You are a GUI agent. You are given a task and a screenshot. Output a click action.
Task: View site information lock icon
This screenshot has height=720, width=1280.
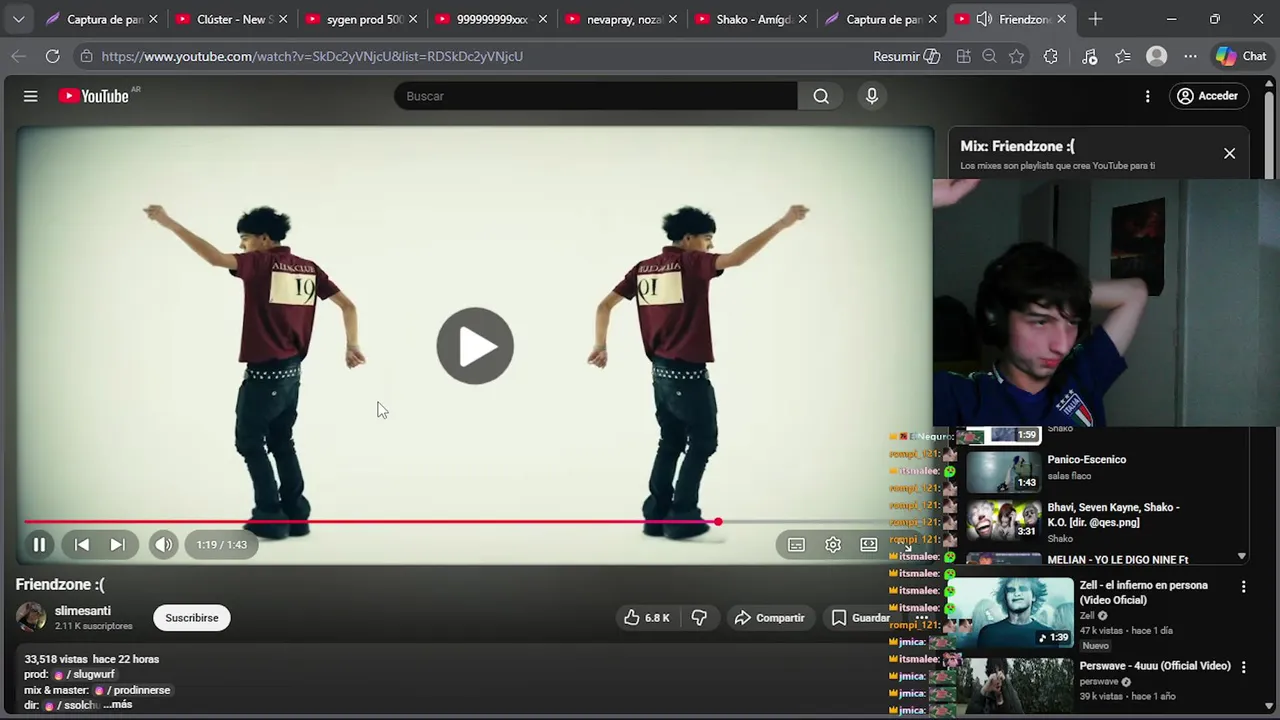coord(87,56)
